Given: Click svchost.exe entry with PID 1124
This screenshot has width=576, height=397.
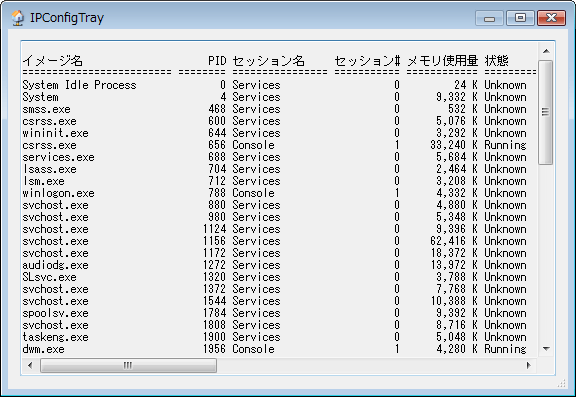Looking at the screenshot, I should (x=55, y=229).
